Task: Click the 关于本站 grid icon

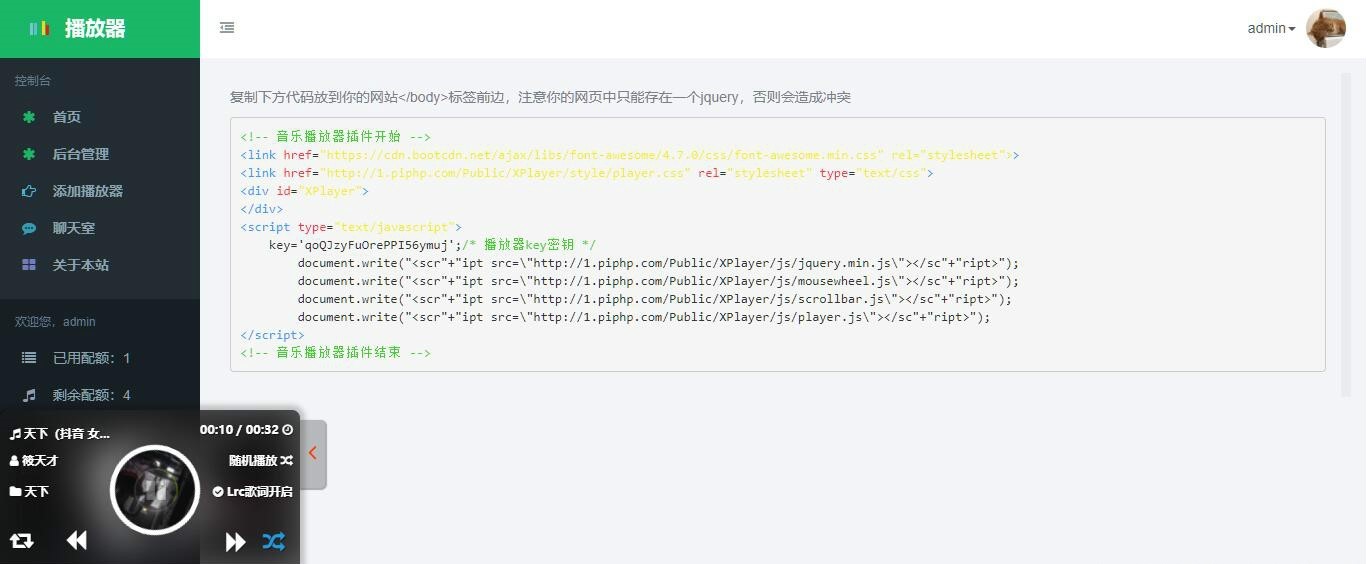Action: point(29,265)
